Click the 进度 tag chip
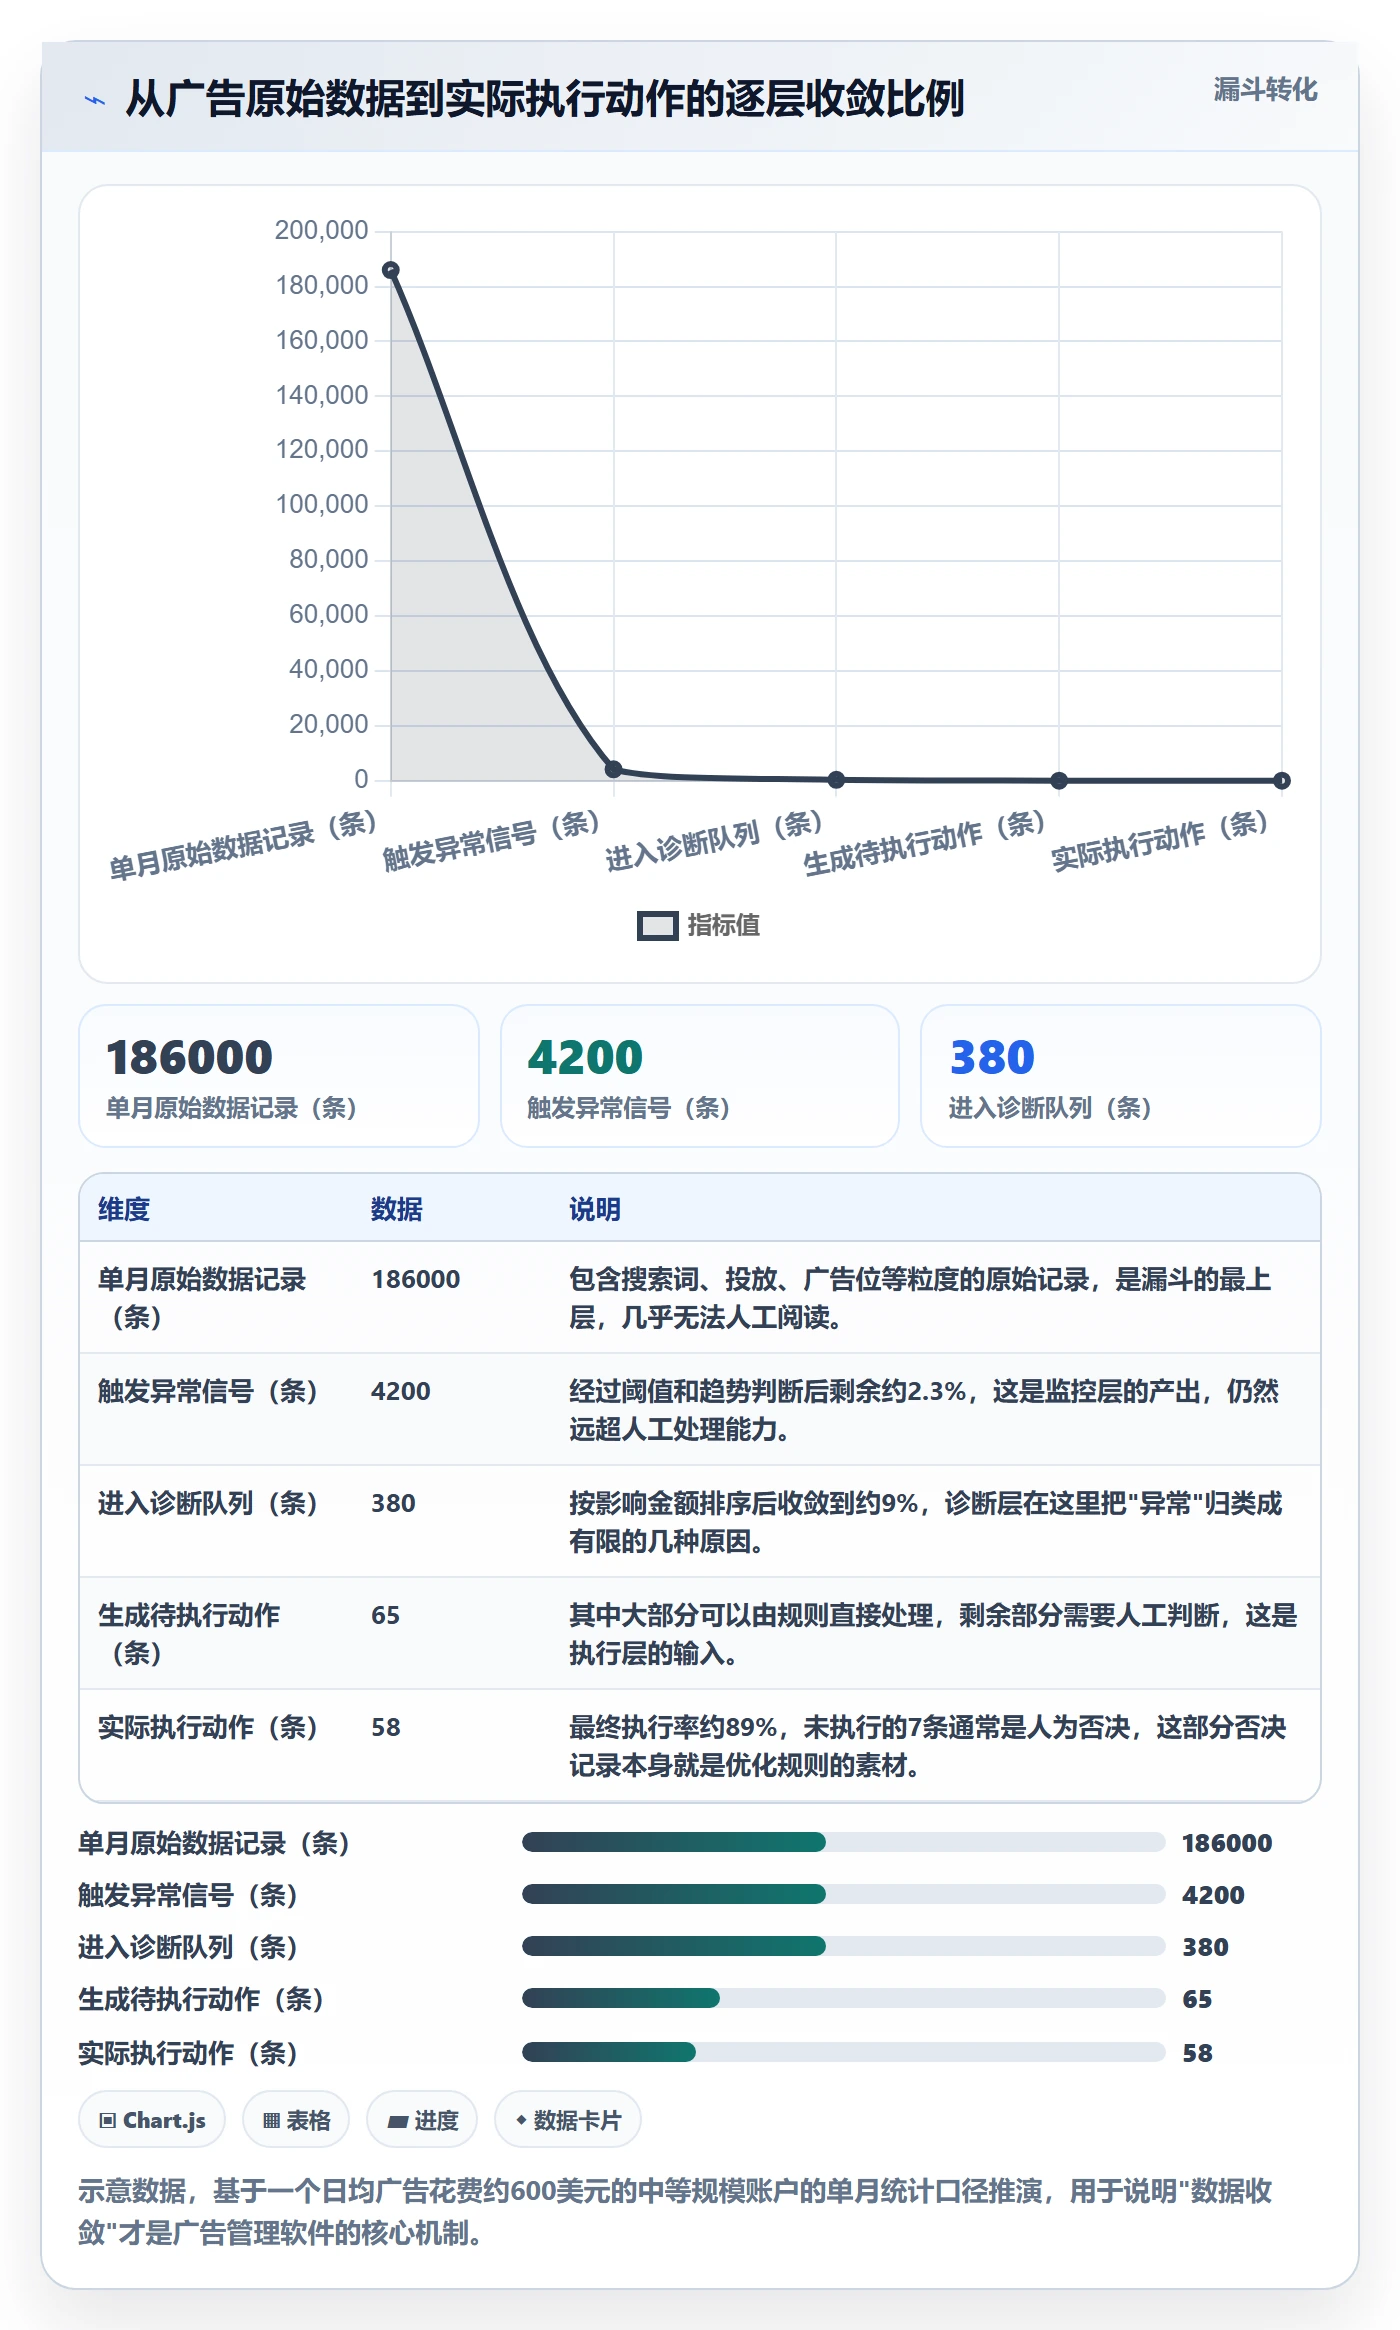 422,2120
